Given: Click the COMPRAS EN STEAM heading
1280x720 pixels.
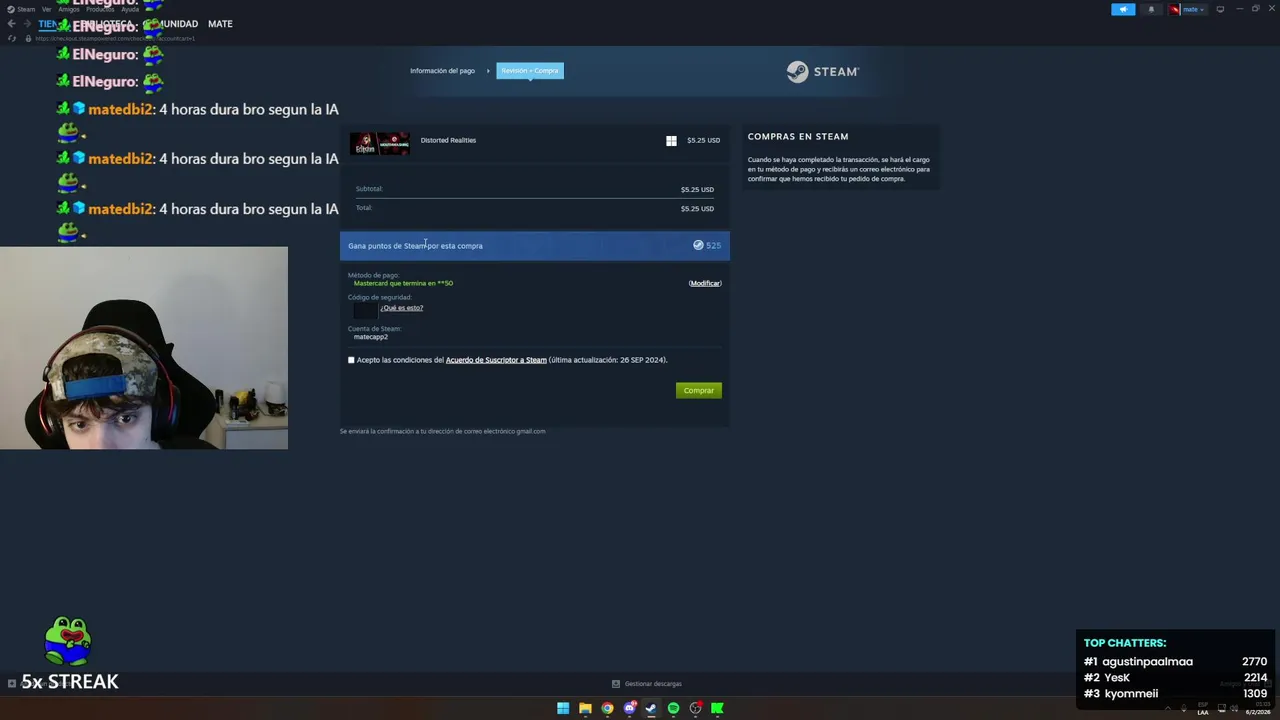Looking at the screenshot, I should (x=798, y=136).
